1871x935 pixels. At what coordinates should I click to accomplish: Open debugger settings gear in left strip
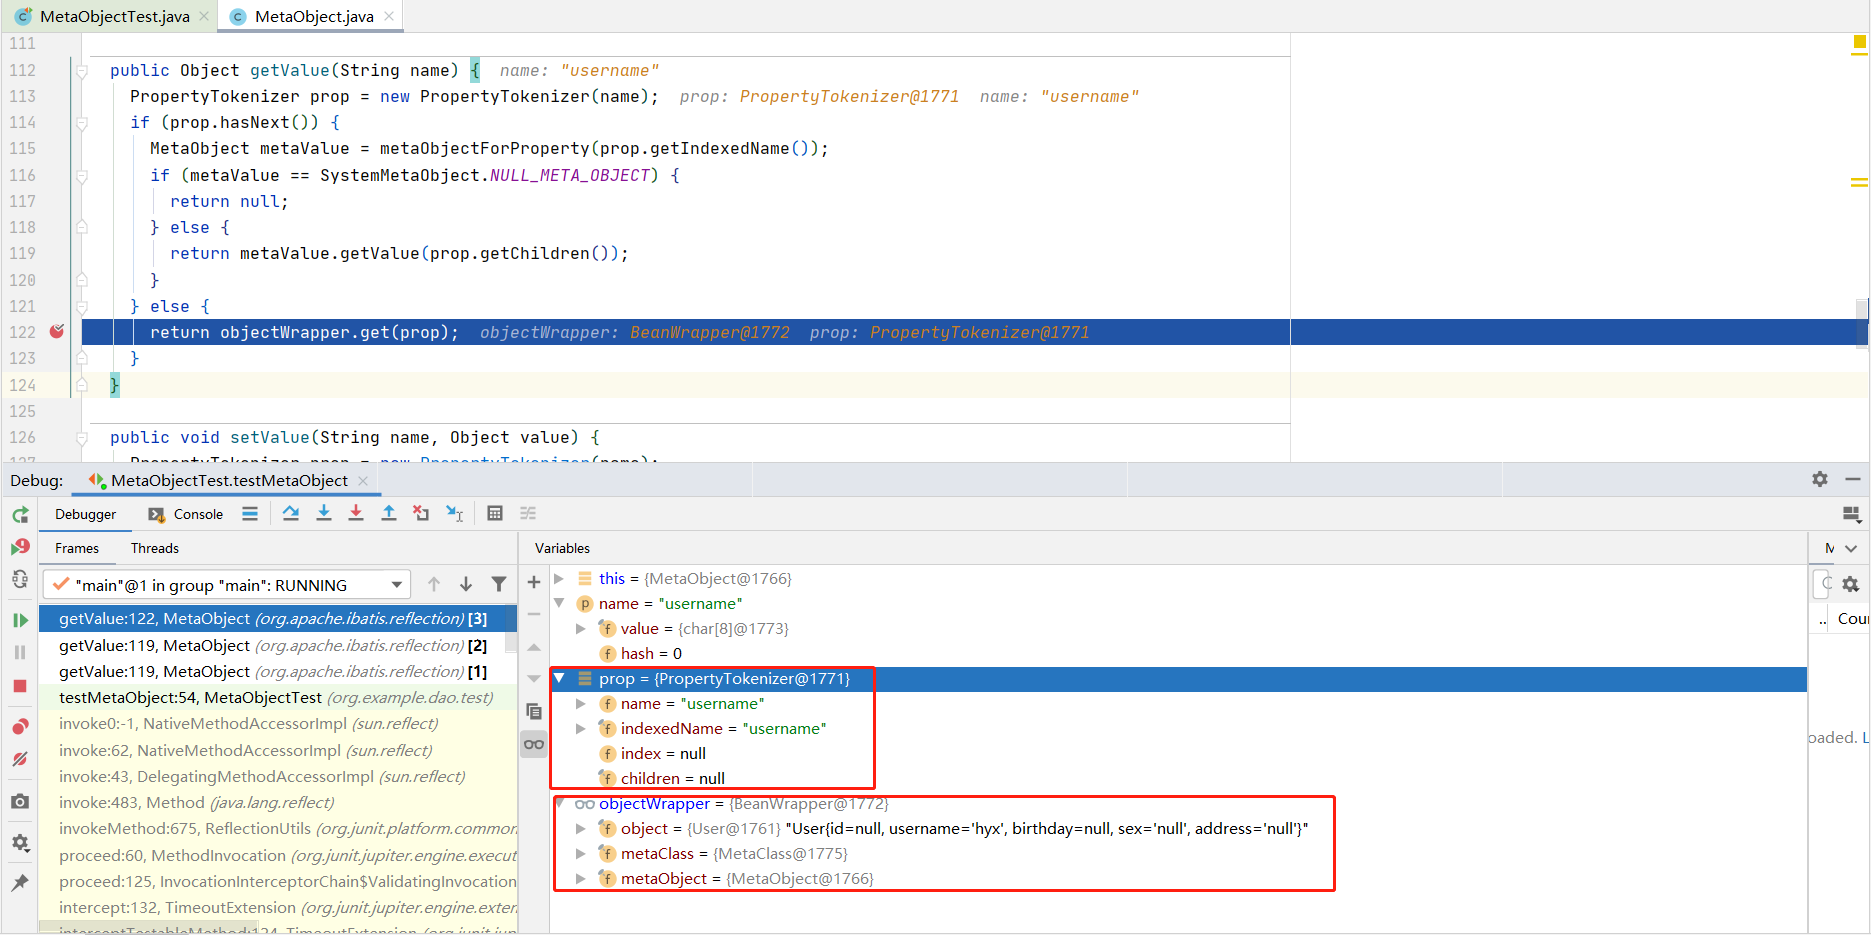[20, 843]
